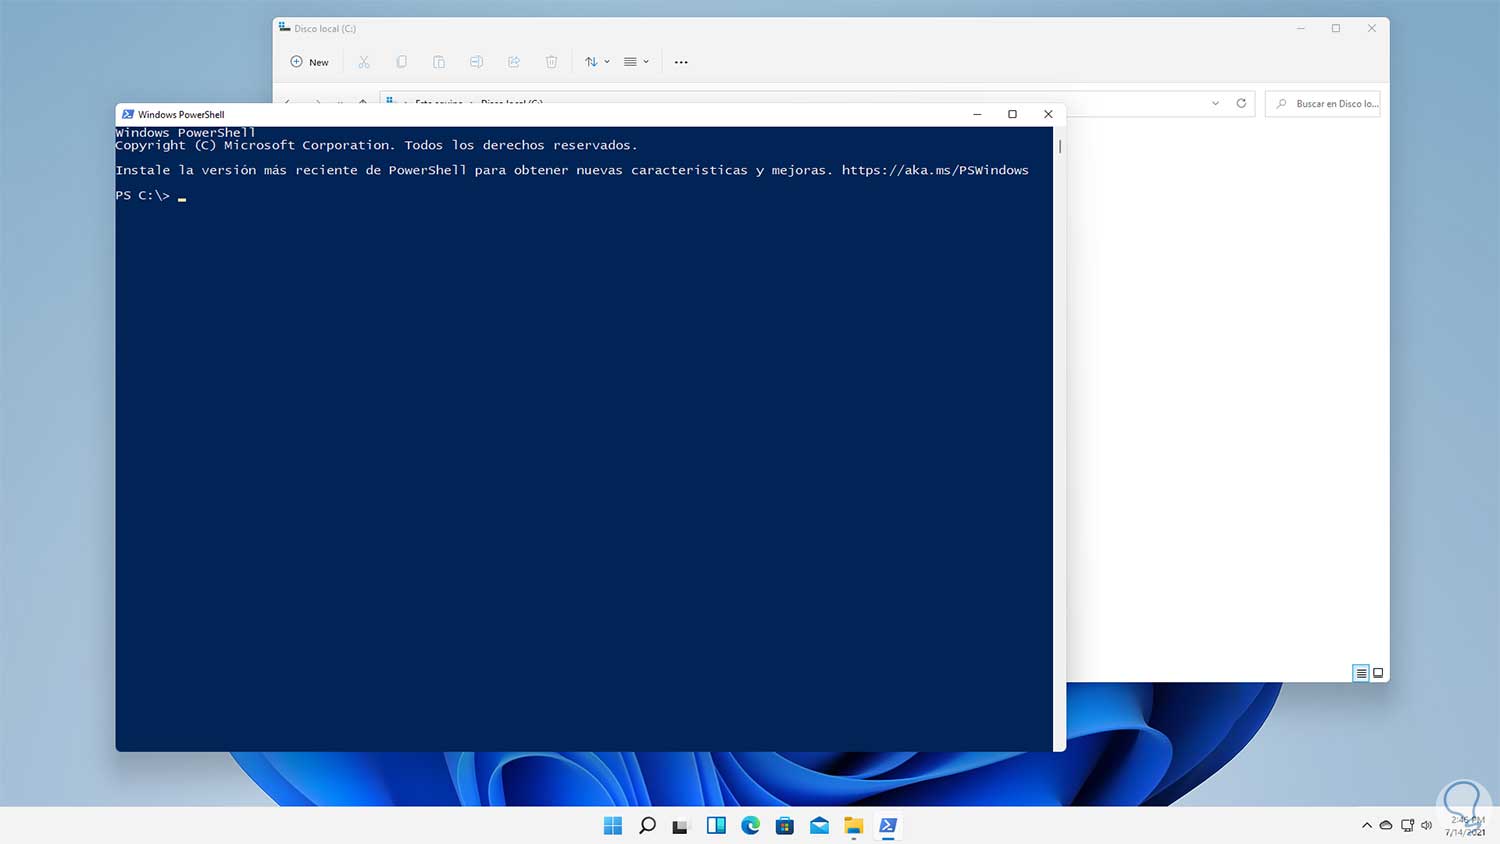Click the Paste icon in File Explorer toolbar
The image size is (1500, 844).
point(439,62)
